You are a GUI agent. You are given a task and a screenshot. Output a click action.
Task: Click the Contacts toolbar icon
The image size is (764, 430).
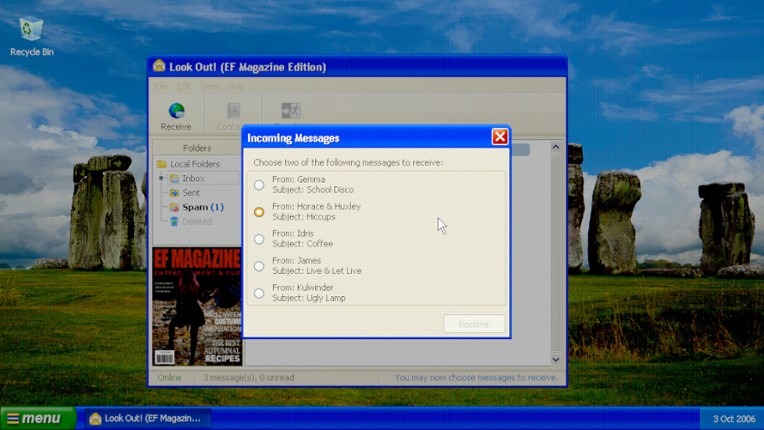233,111
